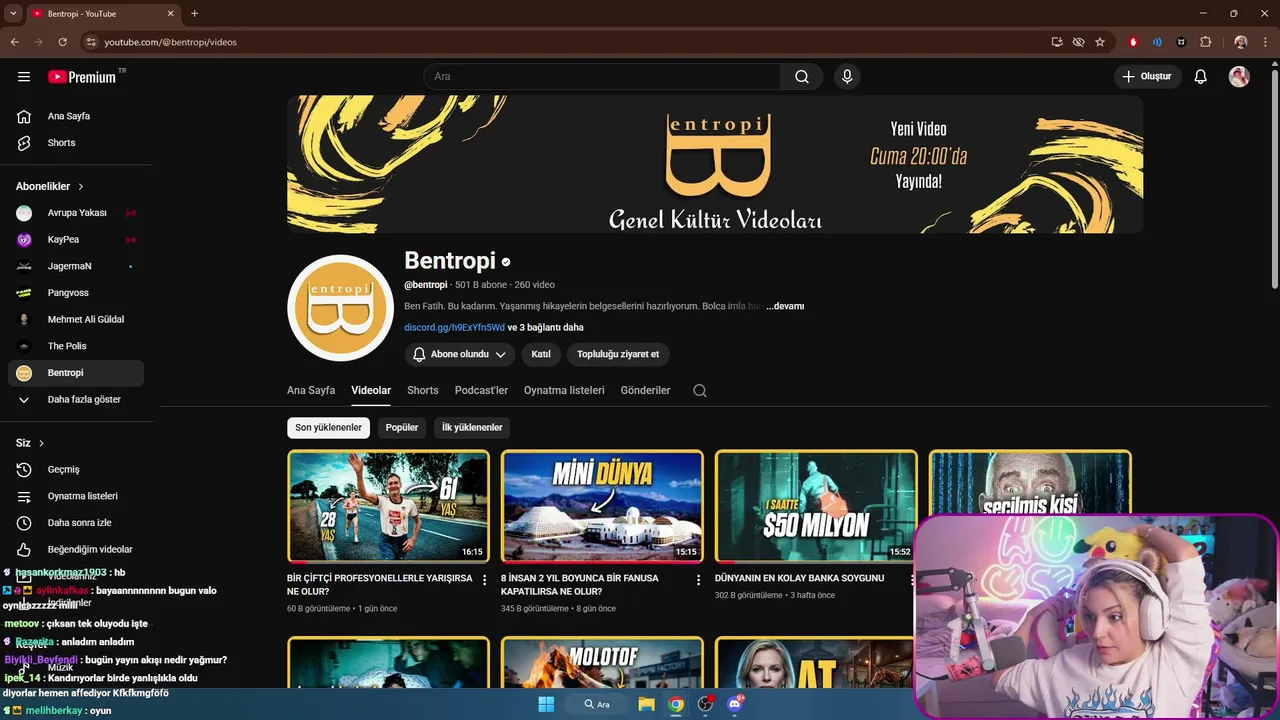This screenshot has height=720, width=1280.
Task: Open the YouTube hamburger guide menu
Action: (x=24, y=77)
